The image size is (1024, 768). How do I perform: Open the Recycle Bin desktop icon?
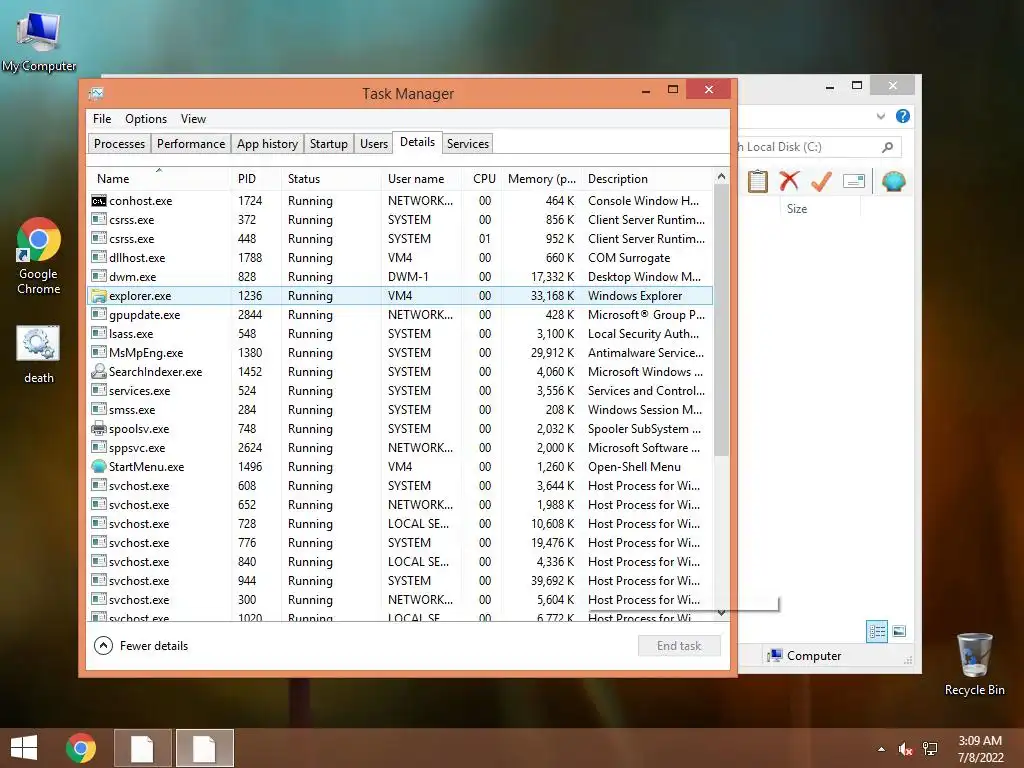974,663
